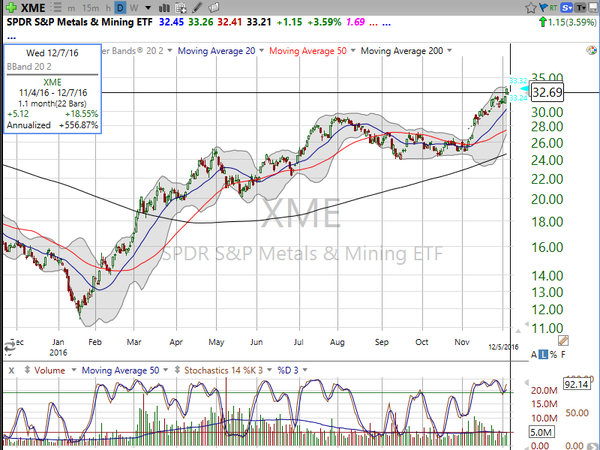Select the 15m timeframe
Screen dimensions: 600x450
(x=90, y=8)
